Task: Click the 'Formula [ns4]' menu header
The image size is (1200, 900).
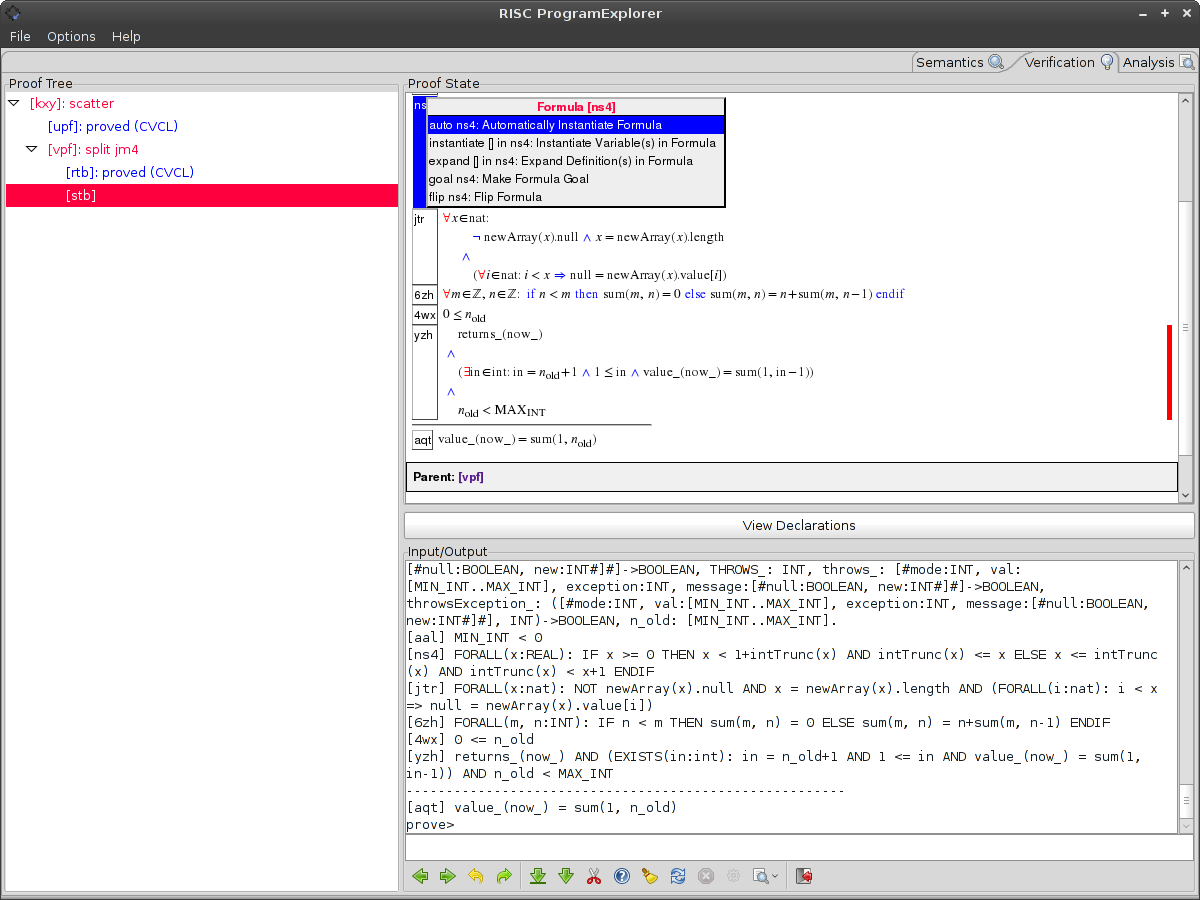Action: coord(576,107)
